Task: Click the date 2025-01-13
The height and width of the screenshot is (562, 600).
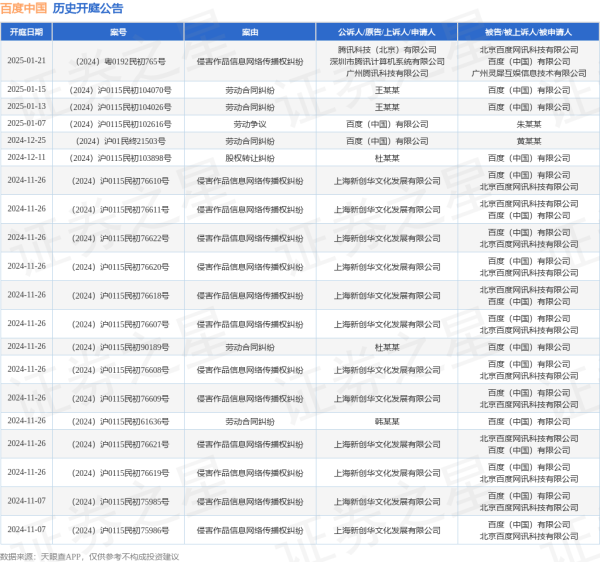Action: pos(26,106)
